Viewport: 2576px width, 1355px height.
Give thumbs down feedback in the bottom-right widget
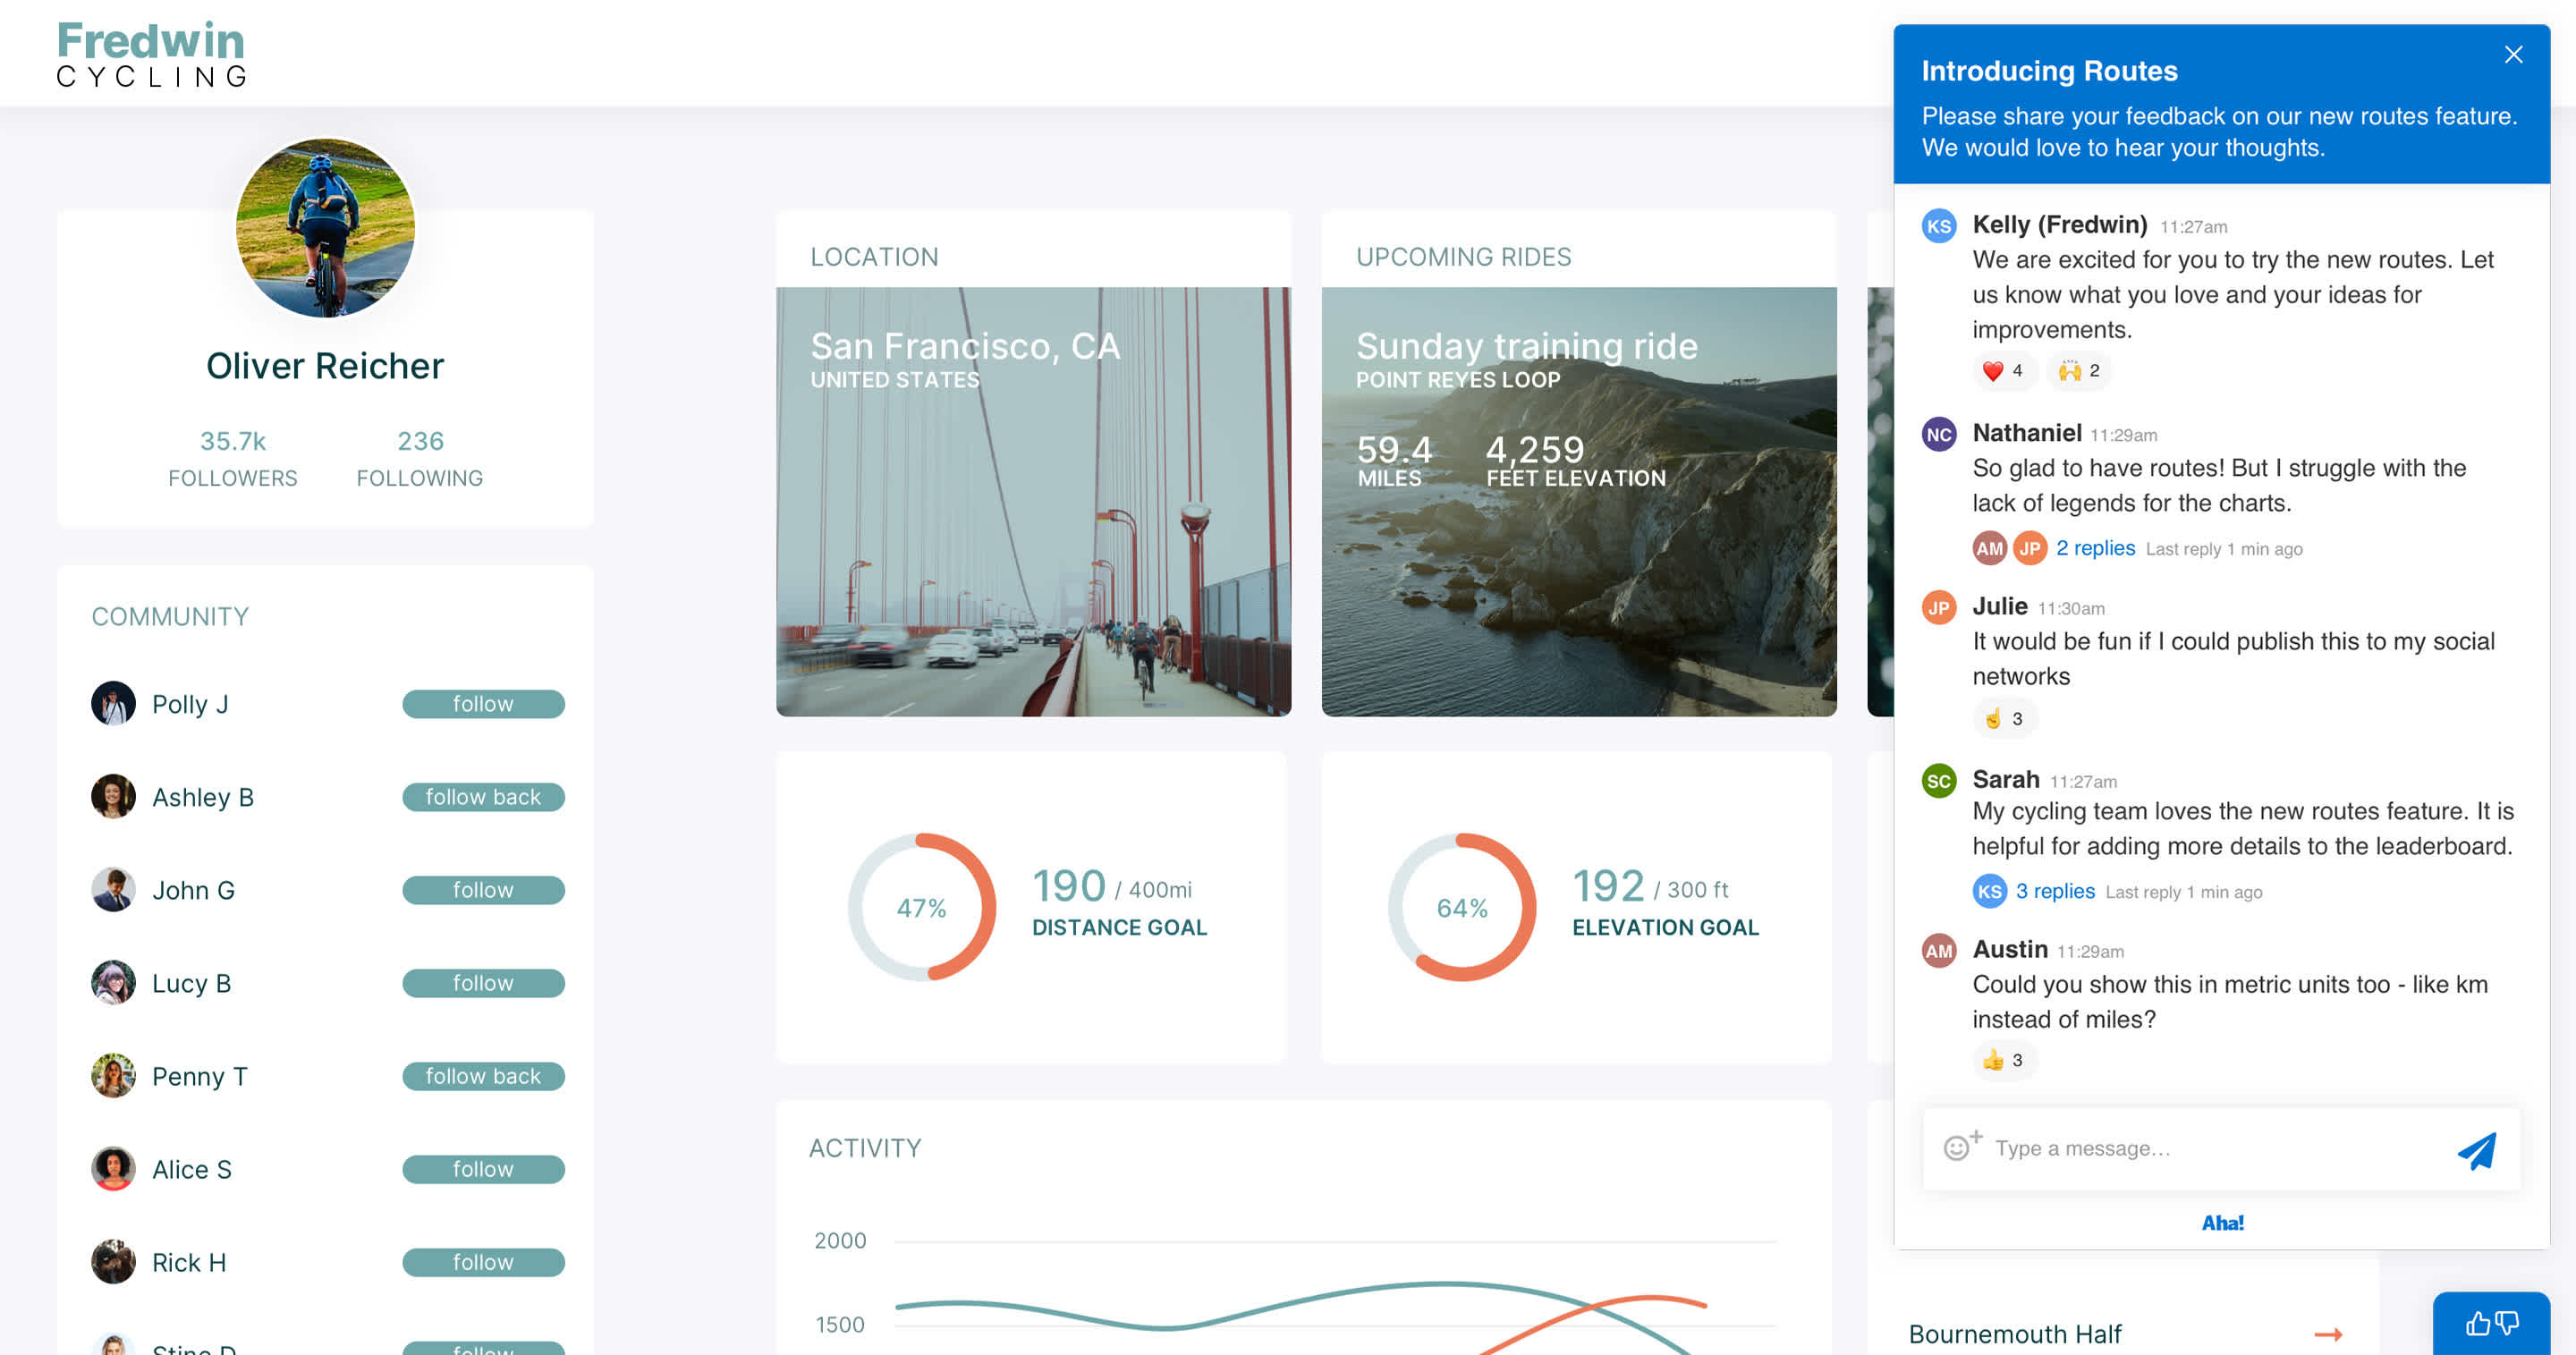[x=2507, y=1322]
